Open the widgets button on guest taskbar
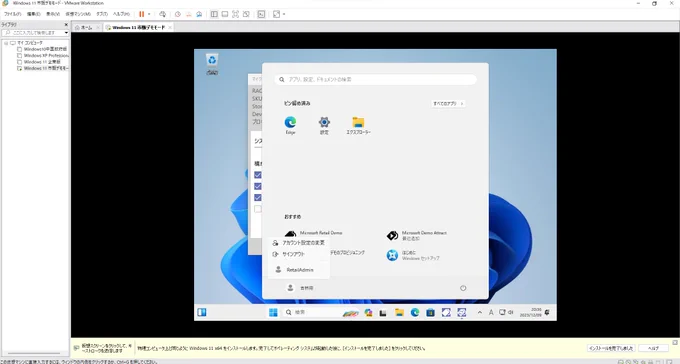The height and width of the screenshot is (364, 680). click(x=202, y=312)
